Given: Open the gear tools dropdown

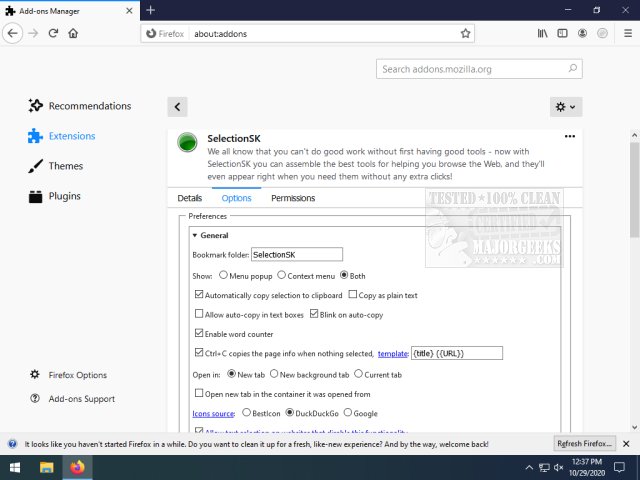Looking at the screenshot, I should click(x=566, y=107).
